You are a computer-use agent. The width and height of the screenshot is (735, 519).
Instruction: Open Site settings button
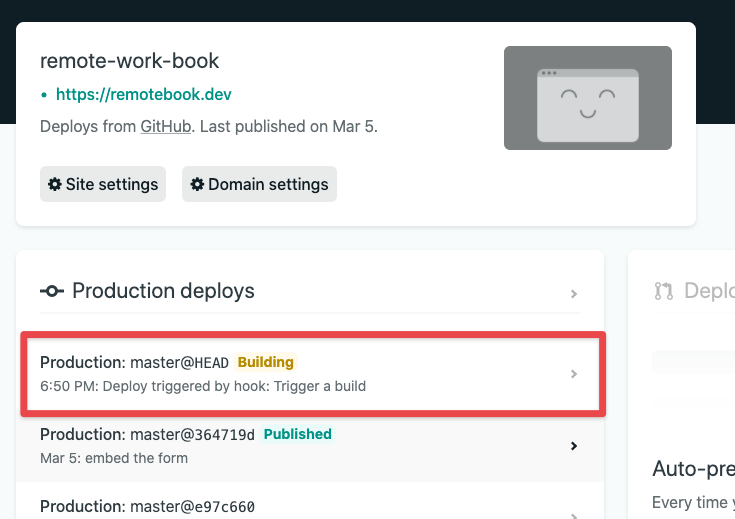[x=103, y=184]
